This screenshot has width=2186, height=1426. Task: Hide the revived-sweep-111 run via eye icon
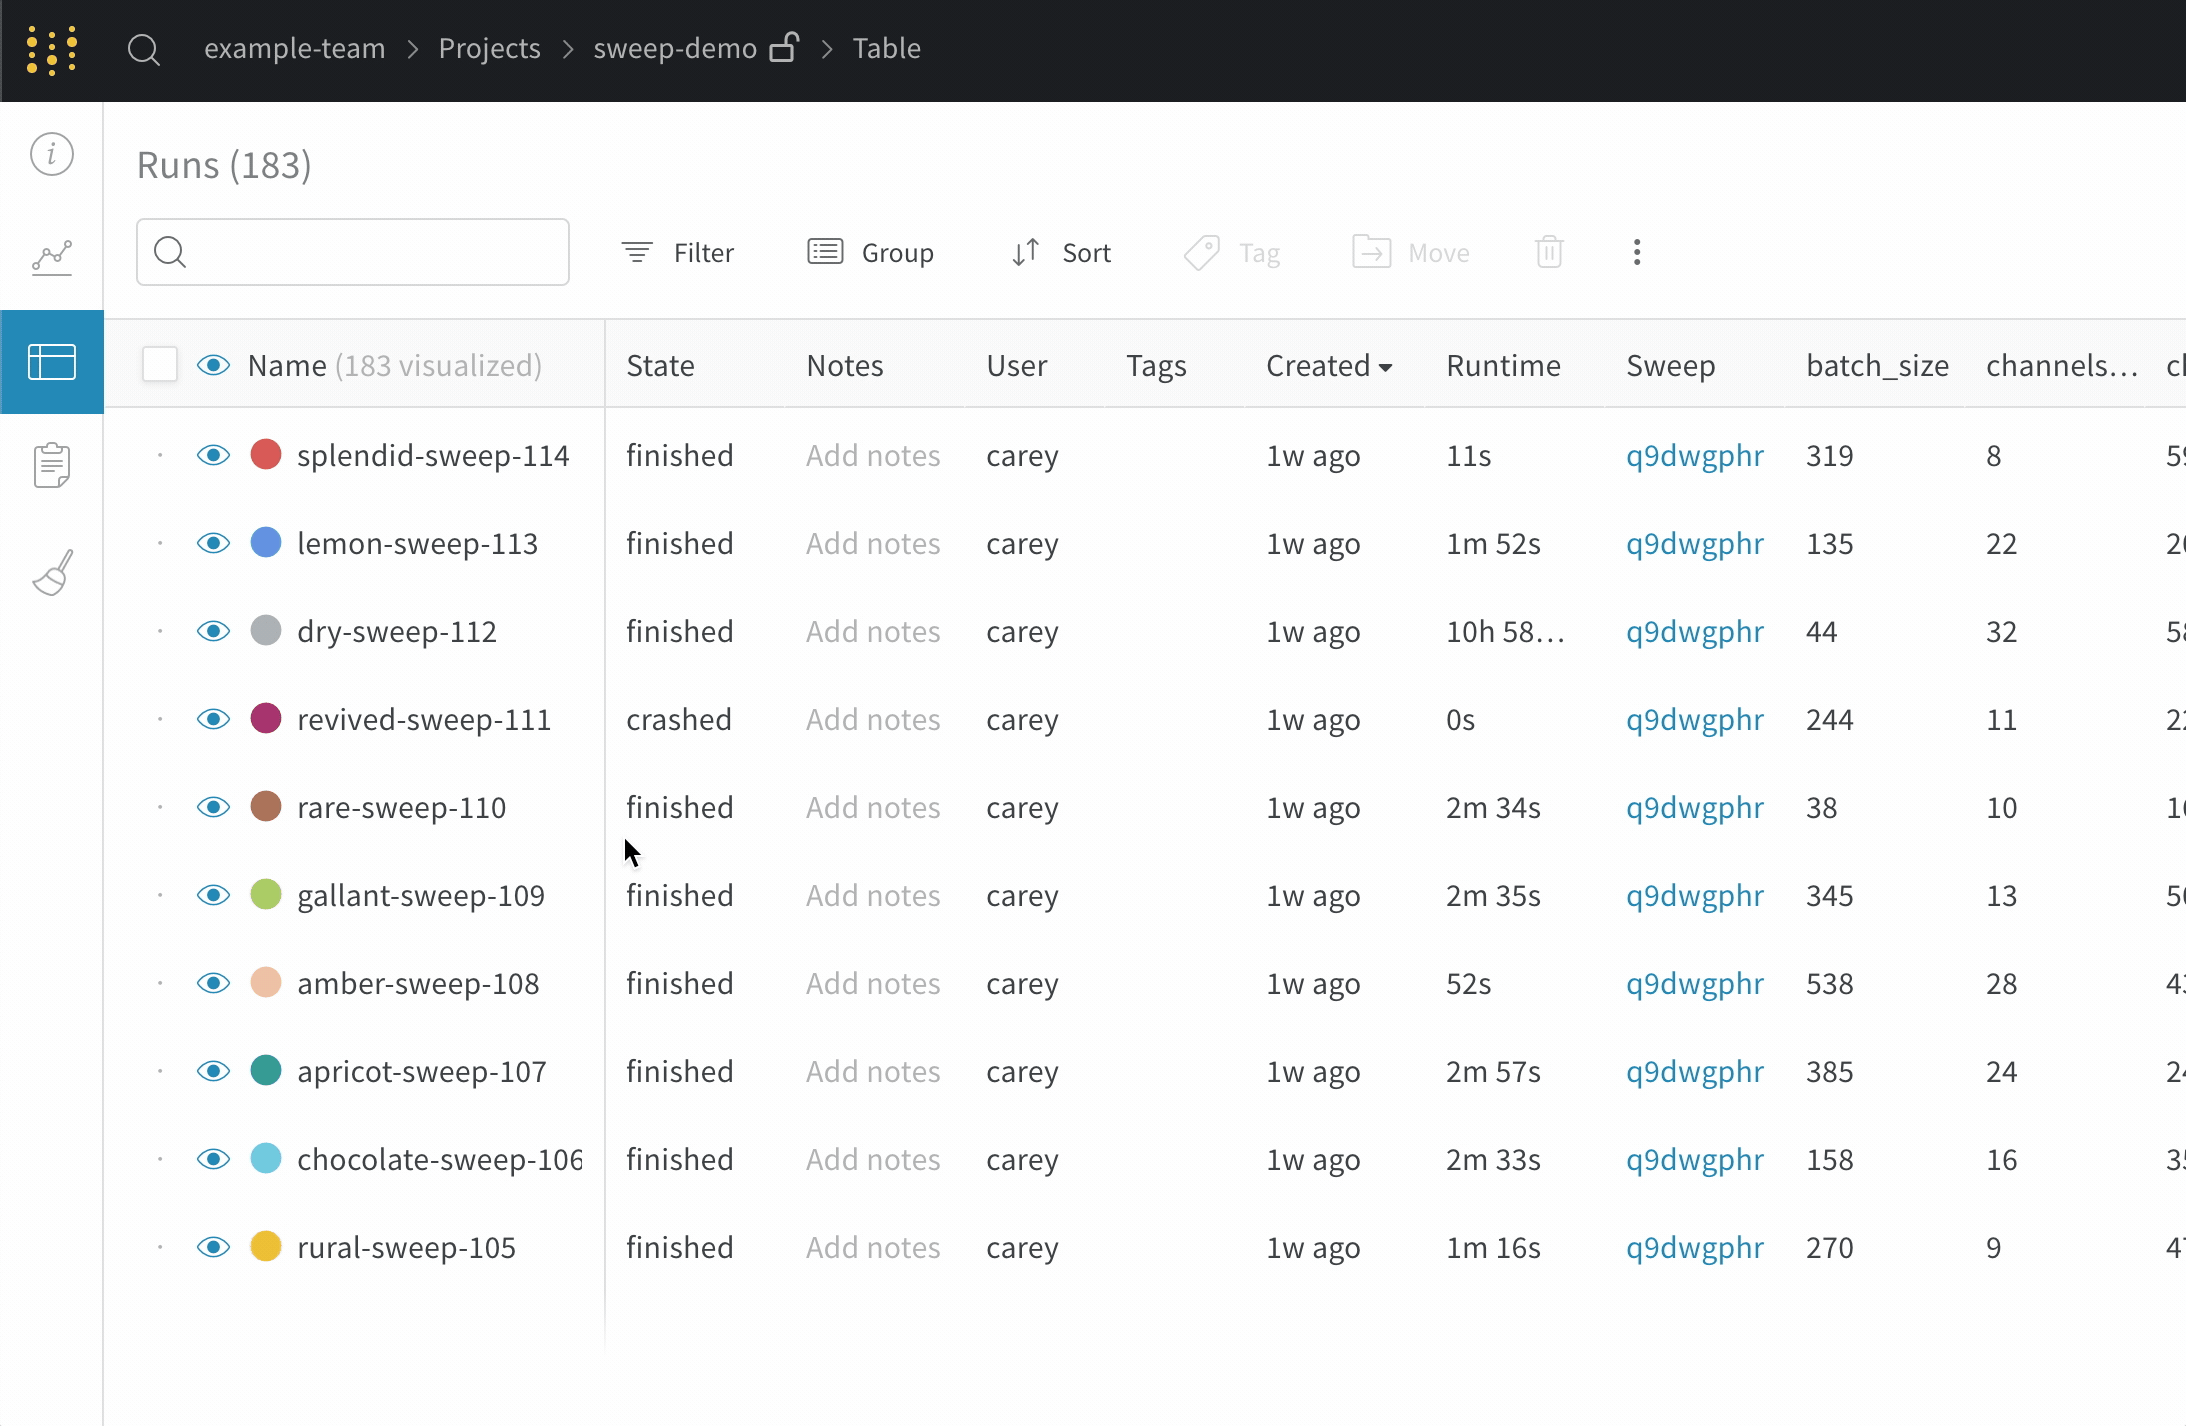(213, 720)
